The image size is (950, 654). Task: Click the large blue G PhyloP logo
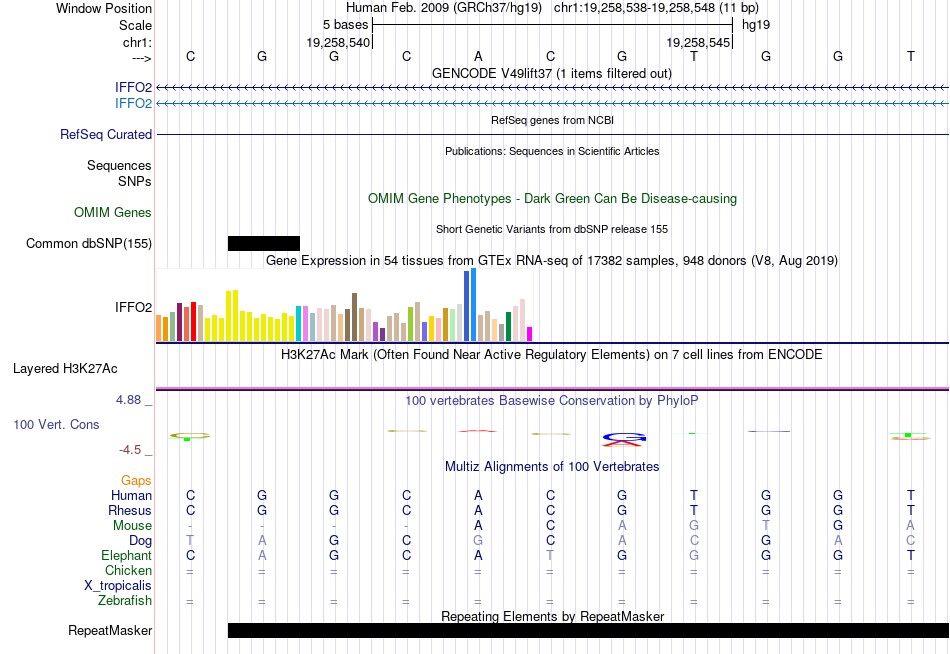[x=624, y=437]
